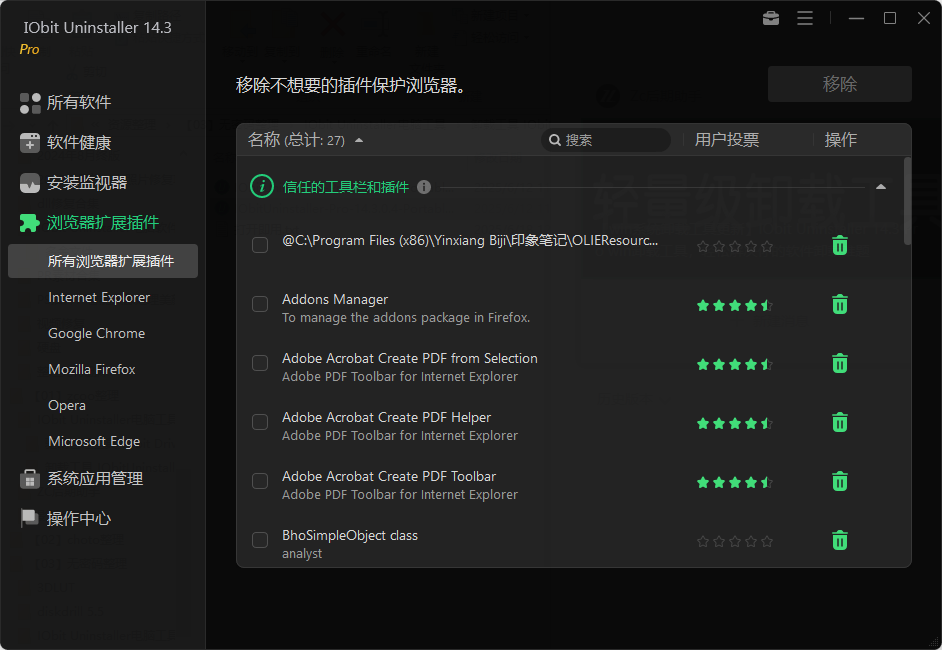Viewport: 942px width, 650px height.
Task: Click the 'analyst' description text
Action: [302, 554]
